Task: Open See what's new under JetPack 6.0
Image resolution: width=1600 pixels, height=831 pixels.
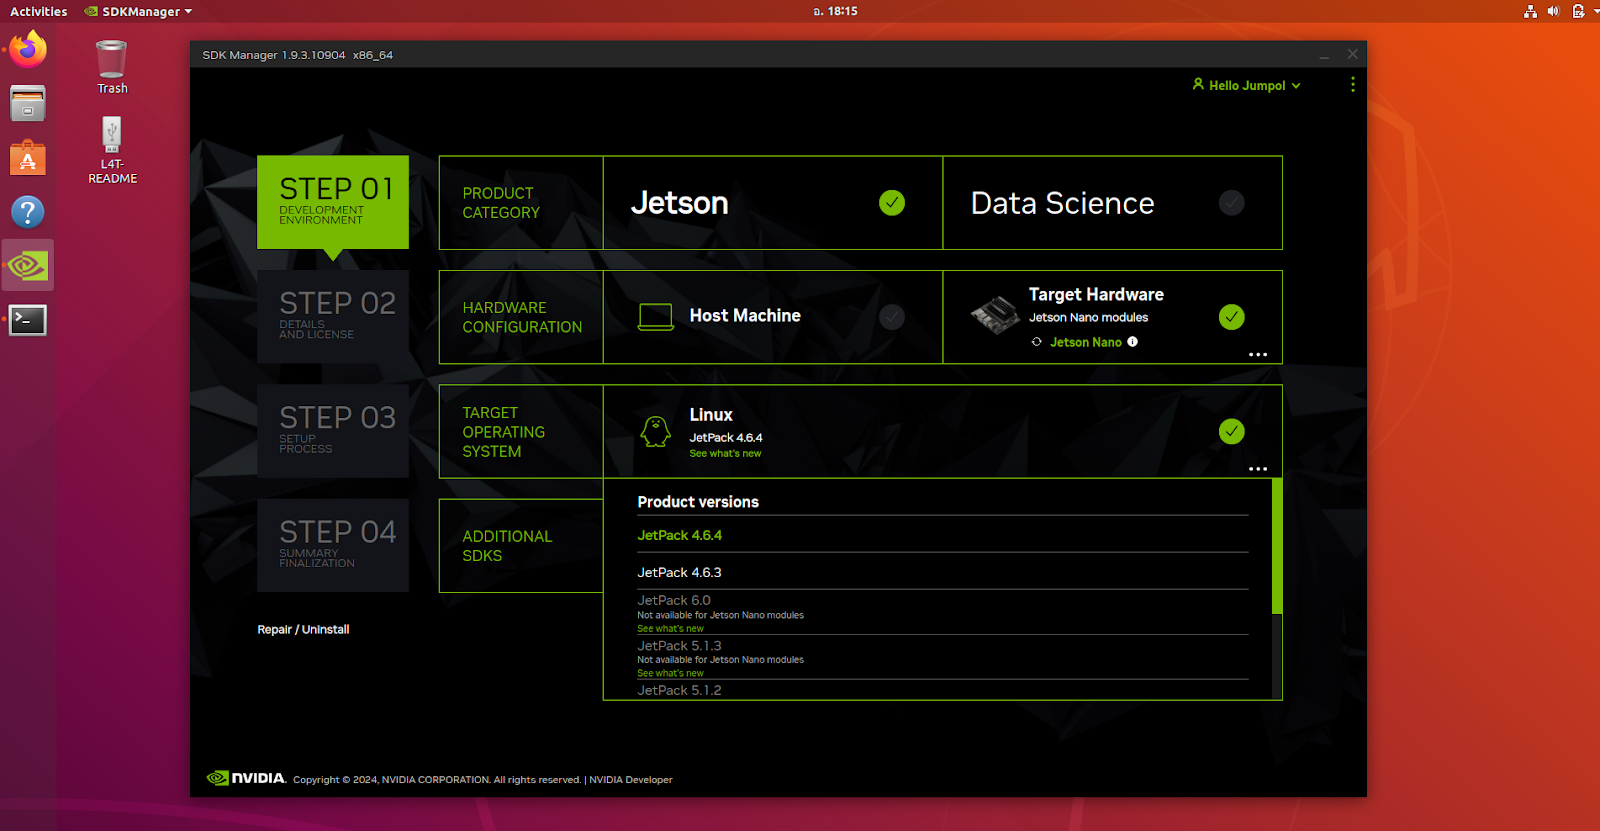Action: 670,629
